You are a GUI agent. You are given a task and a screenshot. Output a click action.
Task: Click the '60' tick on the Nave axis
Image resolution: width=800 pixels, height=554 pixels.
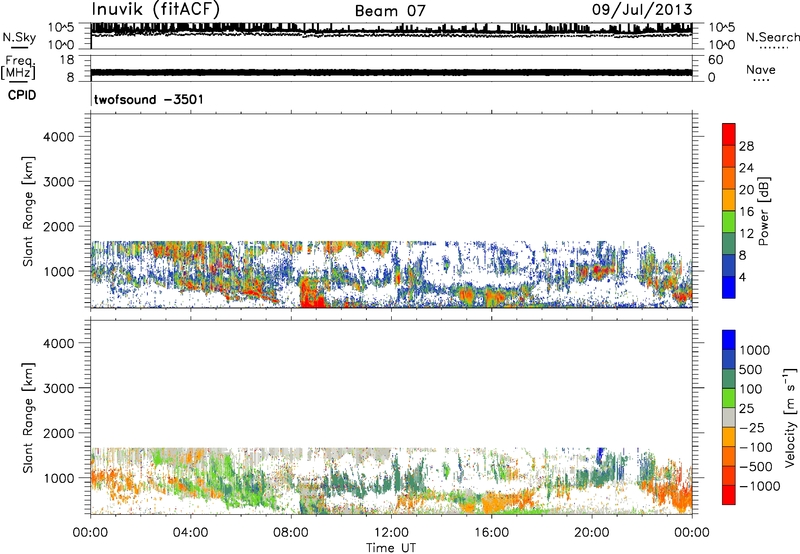pyautogui.click(x=715, y=60)
